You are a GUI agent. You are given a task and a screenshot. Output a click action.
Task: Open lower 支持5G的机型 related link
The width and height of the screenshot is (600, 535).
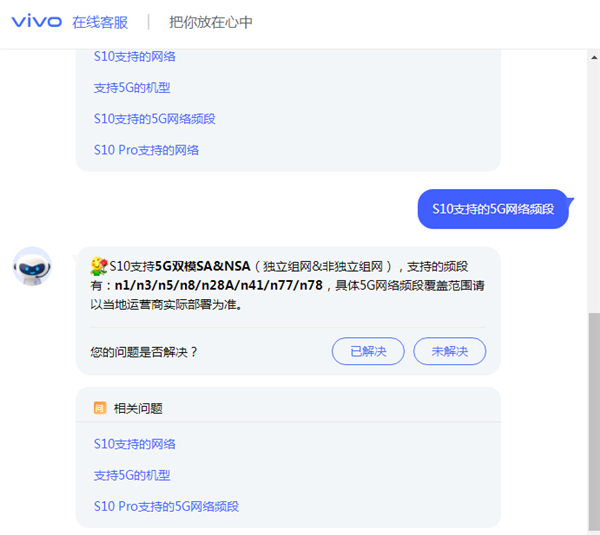point(132,475)
